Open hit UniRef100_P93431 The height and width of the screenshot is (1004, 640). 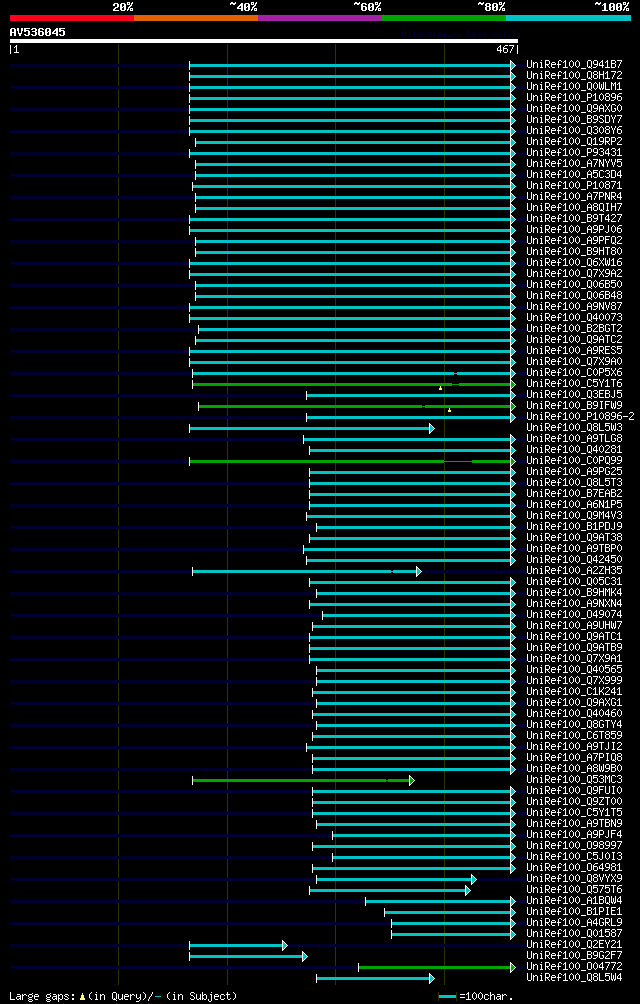click(574, 152)
